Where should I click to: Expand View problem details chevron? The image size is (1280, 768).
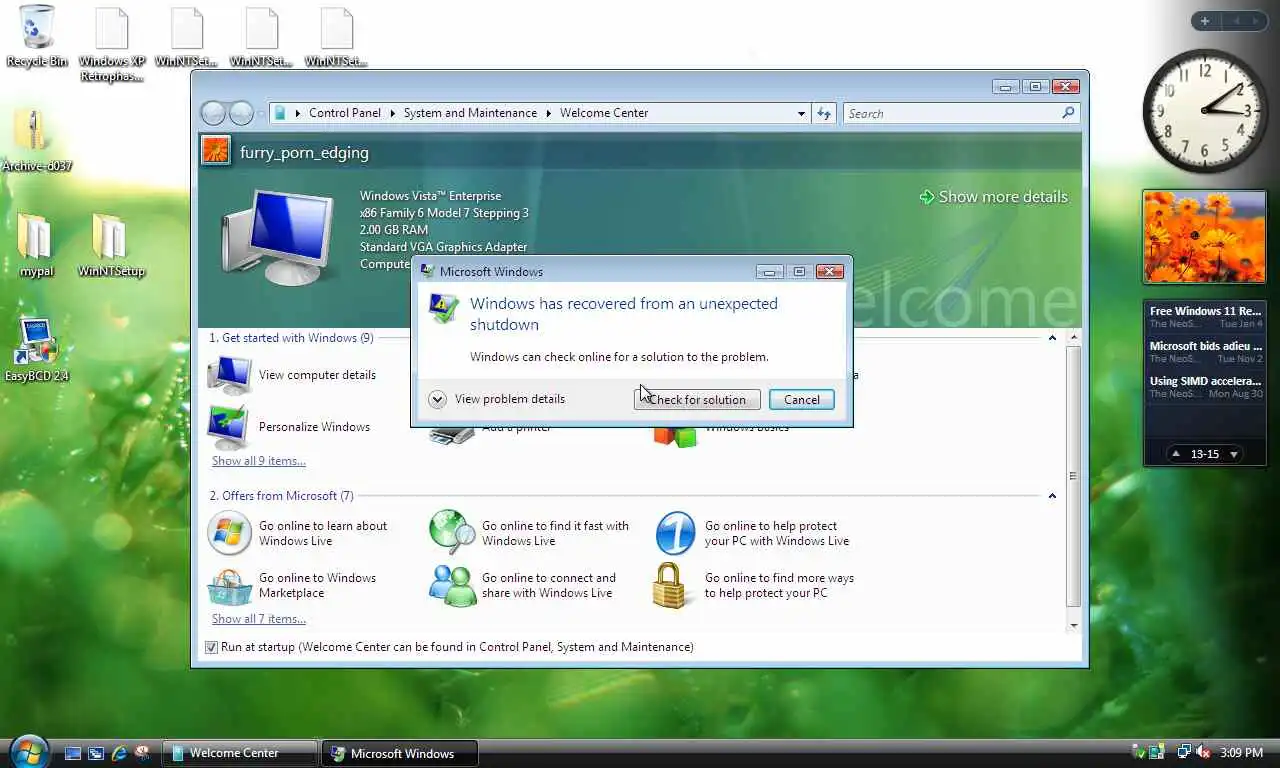click(437, 399)
